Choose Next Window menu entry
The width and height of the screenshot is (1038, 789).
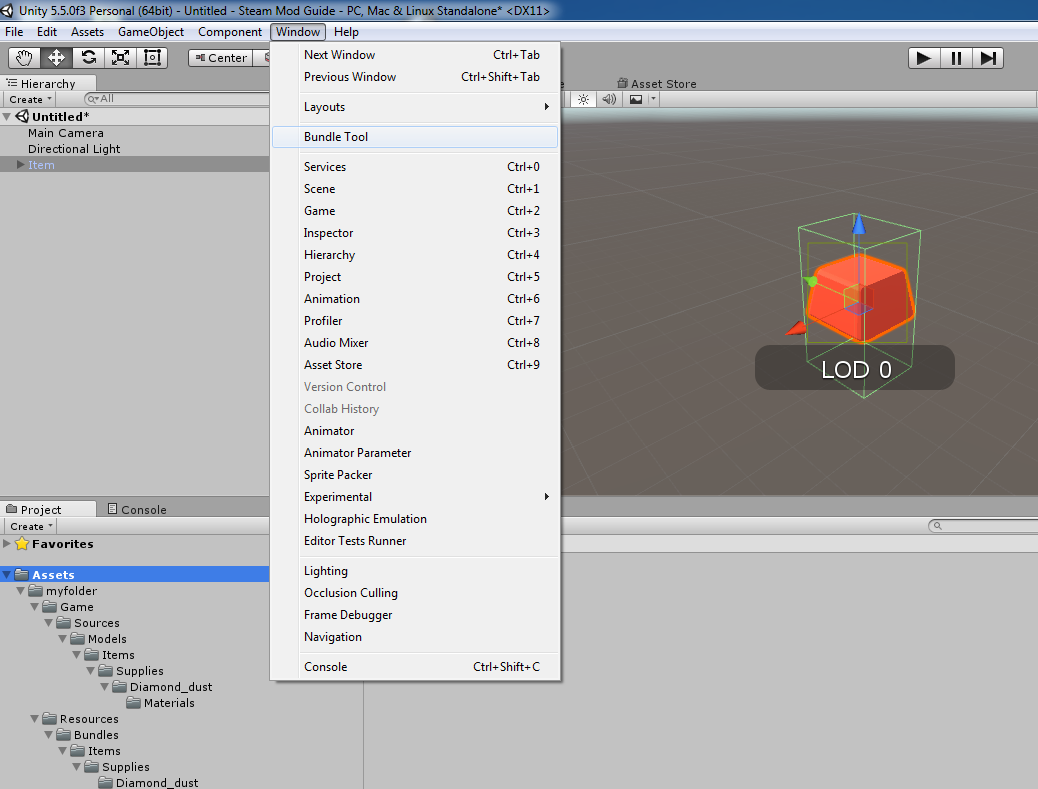coord(415,55)
